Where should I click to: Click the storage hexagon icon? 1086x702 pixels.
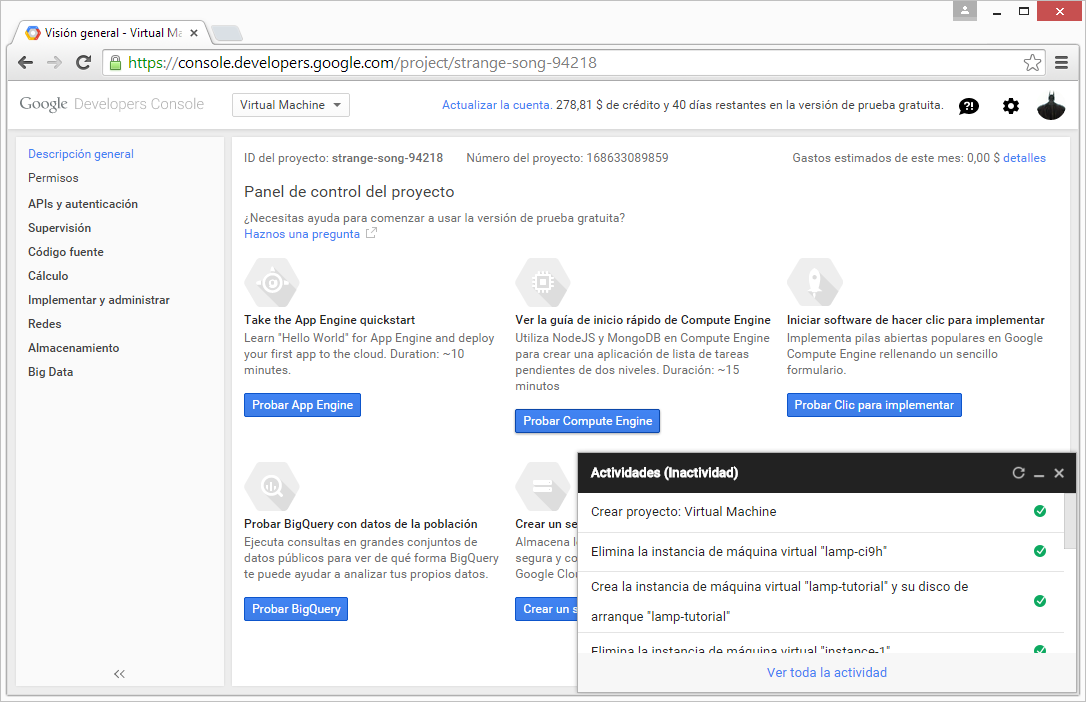coord(543,486)
